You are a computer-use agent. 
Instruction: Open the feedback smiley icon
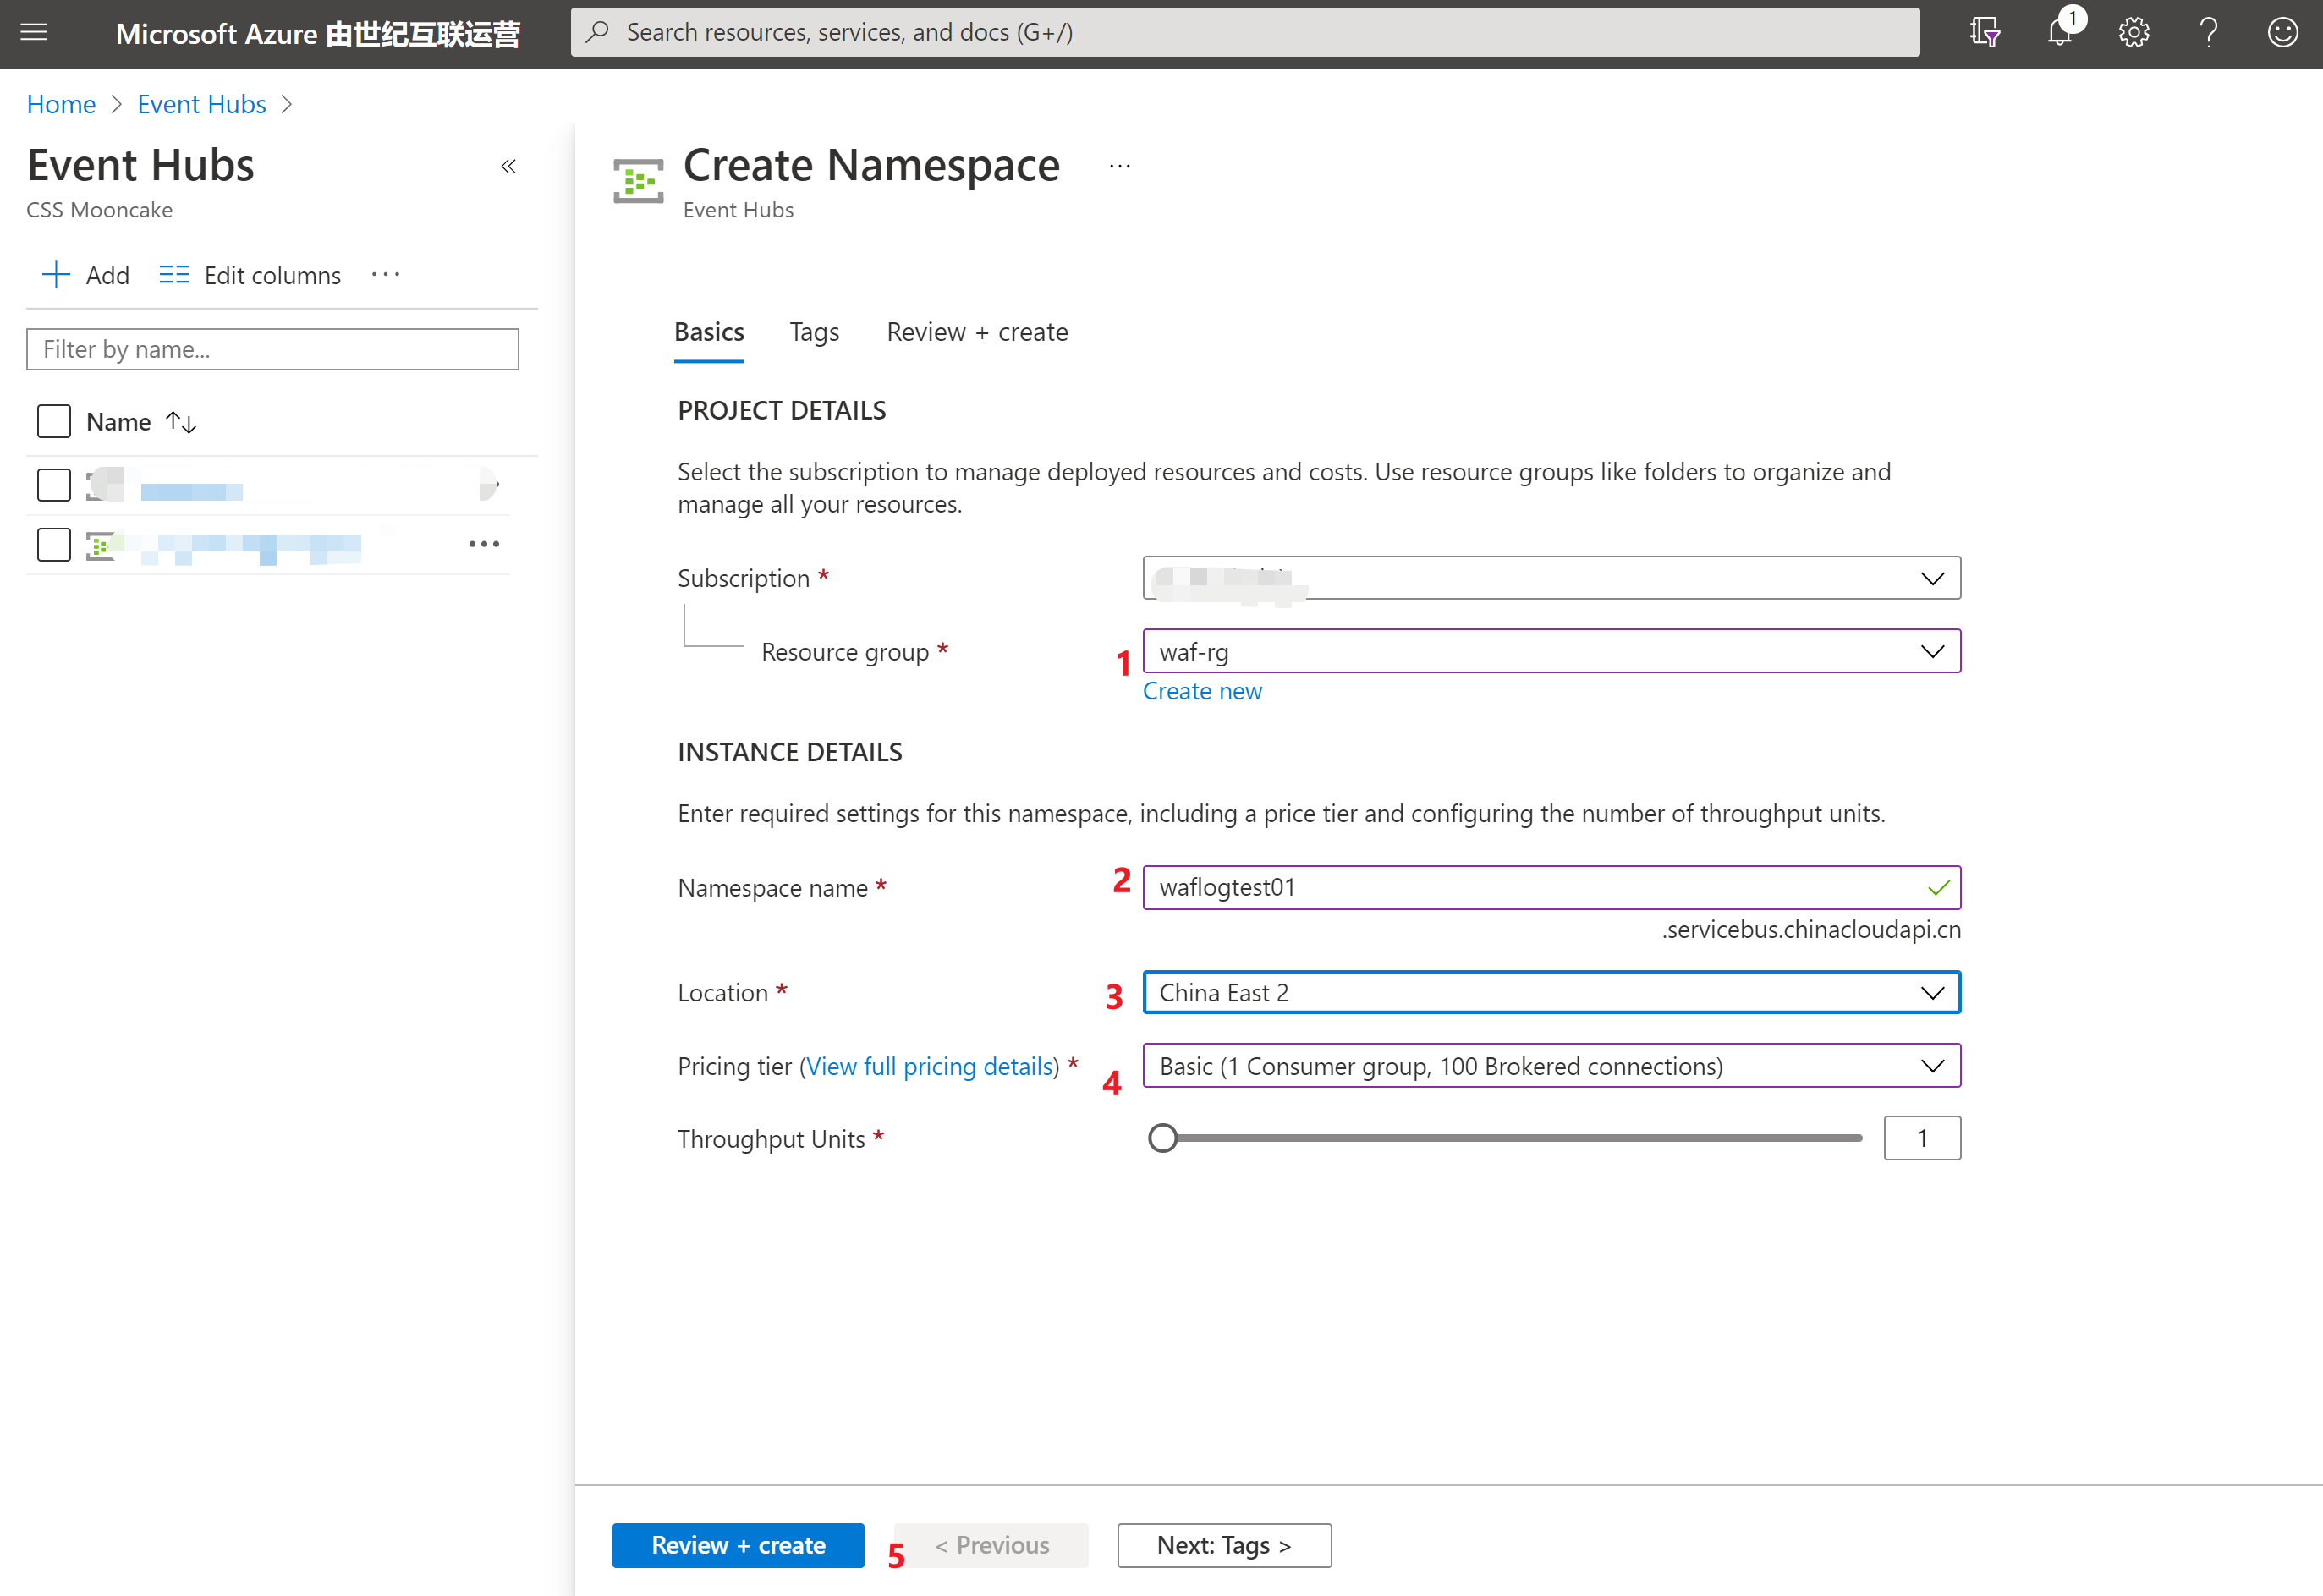click(2283, 32)
